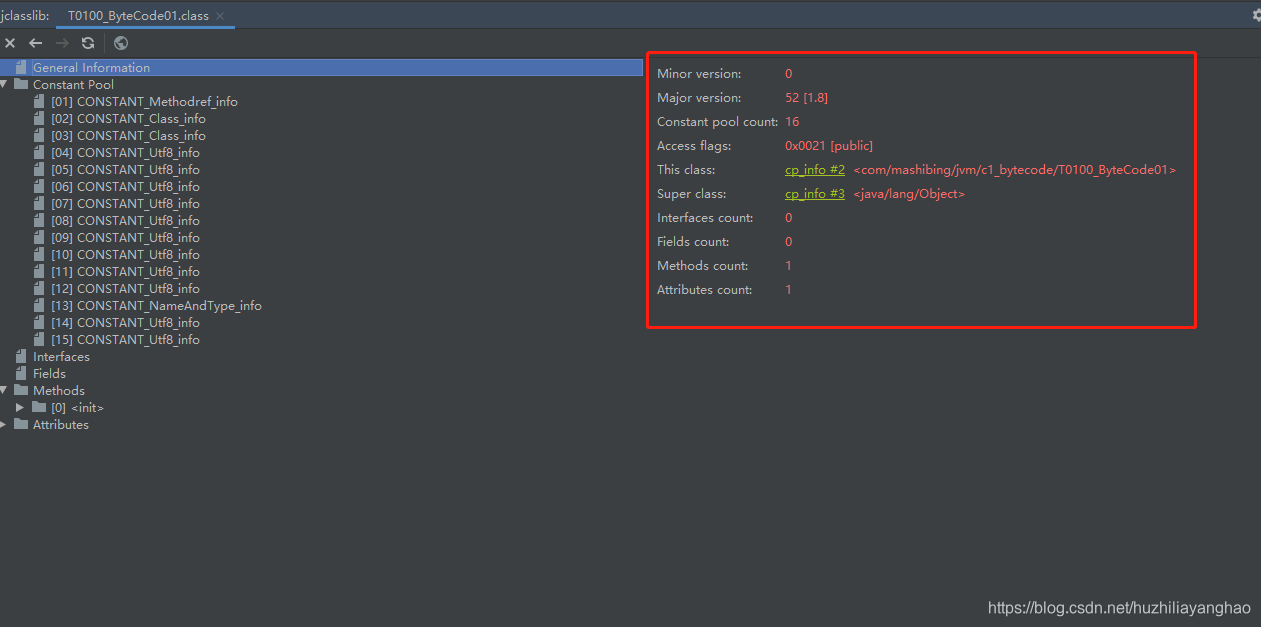Image resolution: width=1261 pixels, height=627 pixels.
Task: Open the CSDN blog watermark link
Action: click(1118, 607)
